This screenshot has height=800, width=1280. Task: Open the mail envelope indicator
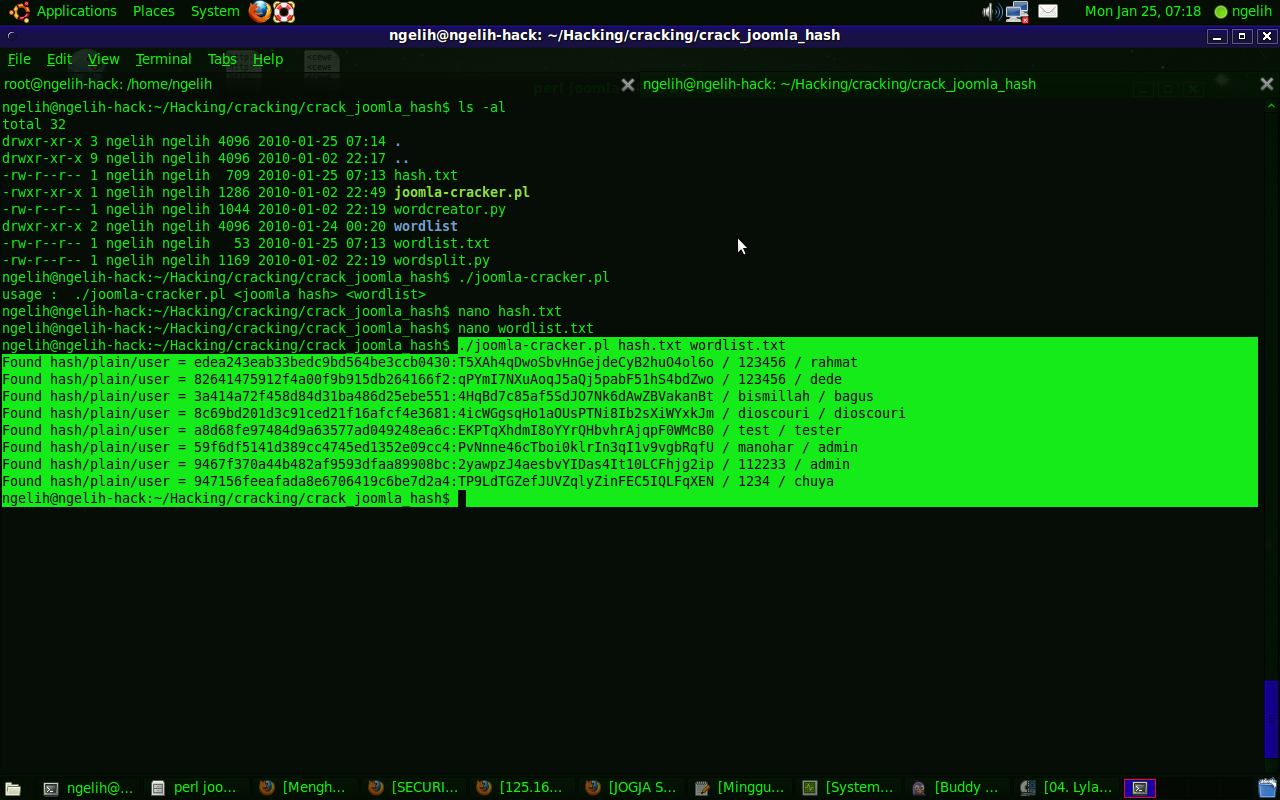tap(1048, 11)
